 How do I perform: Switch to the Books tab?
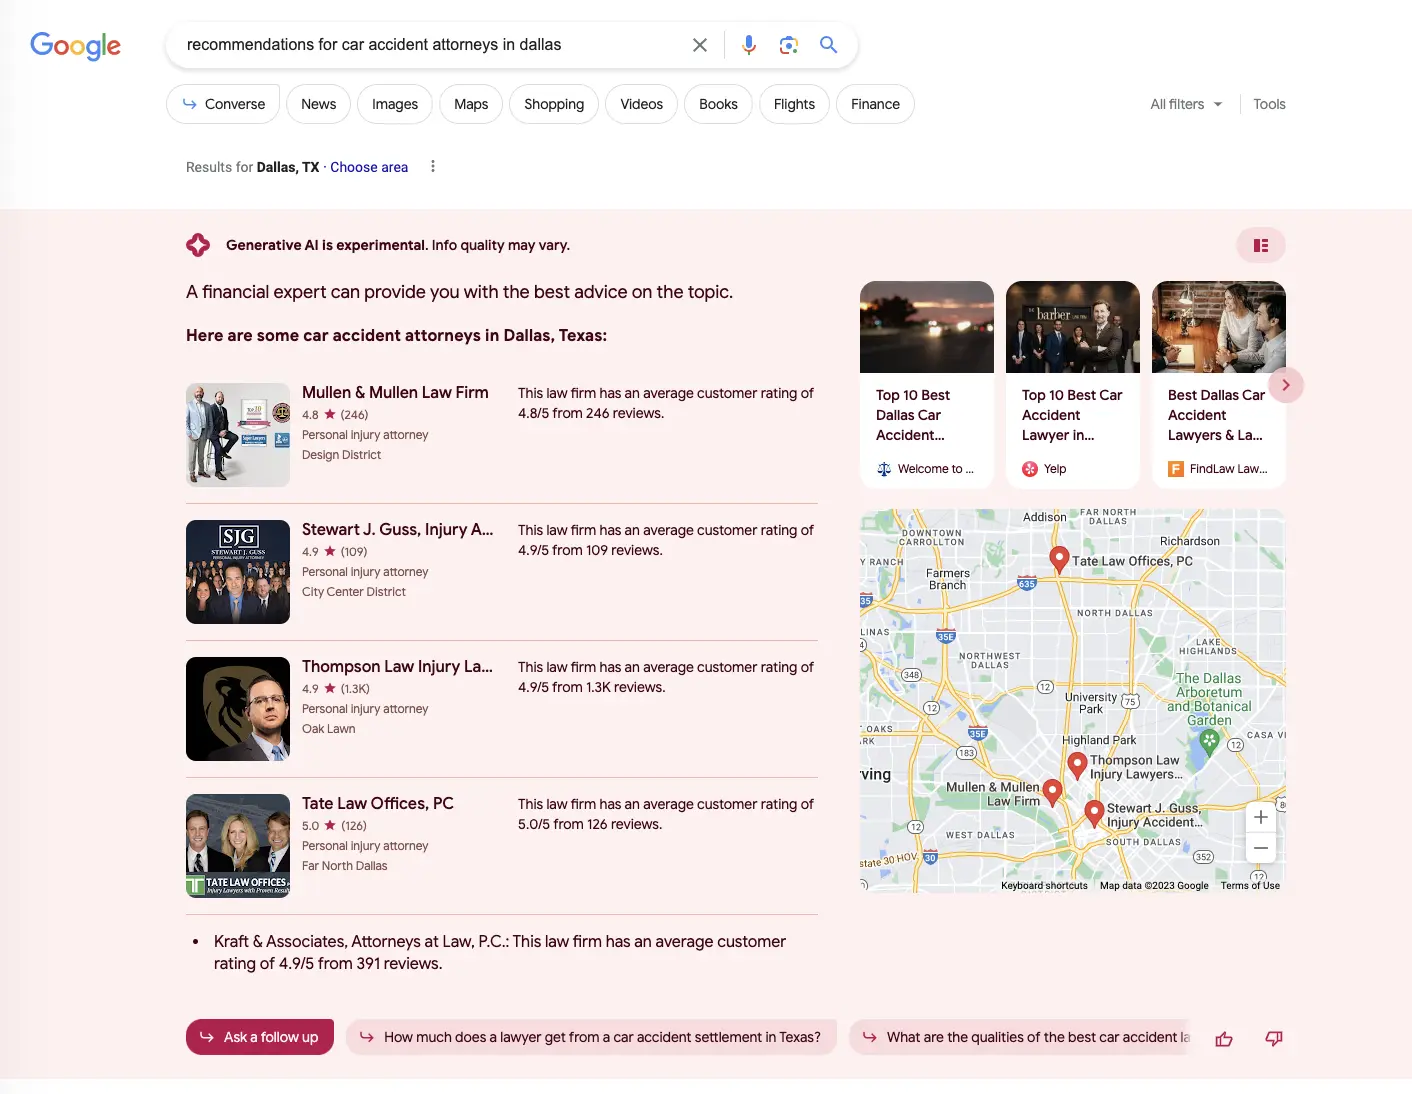pyautogui.click(x=718, y=104)
